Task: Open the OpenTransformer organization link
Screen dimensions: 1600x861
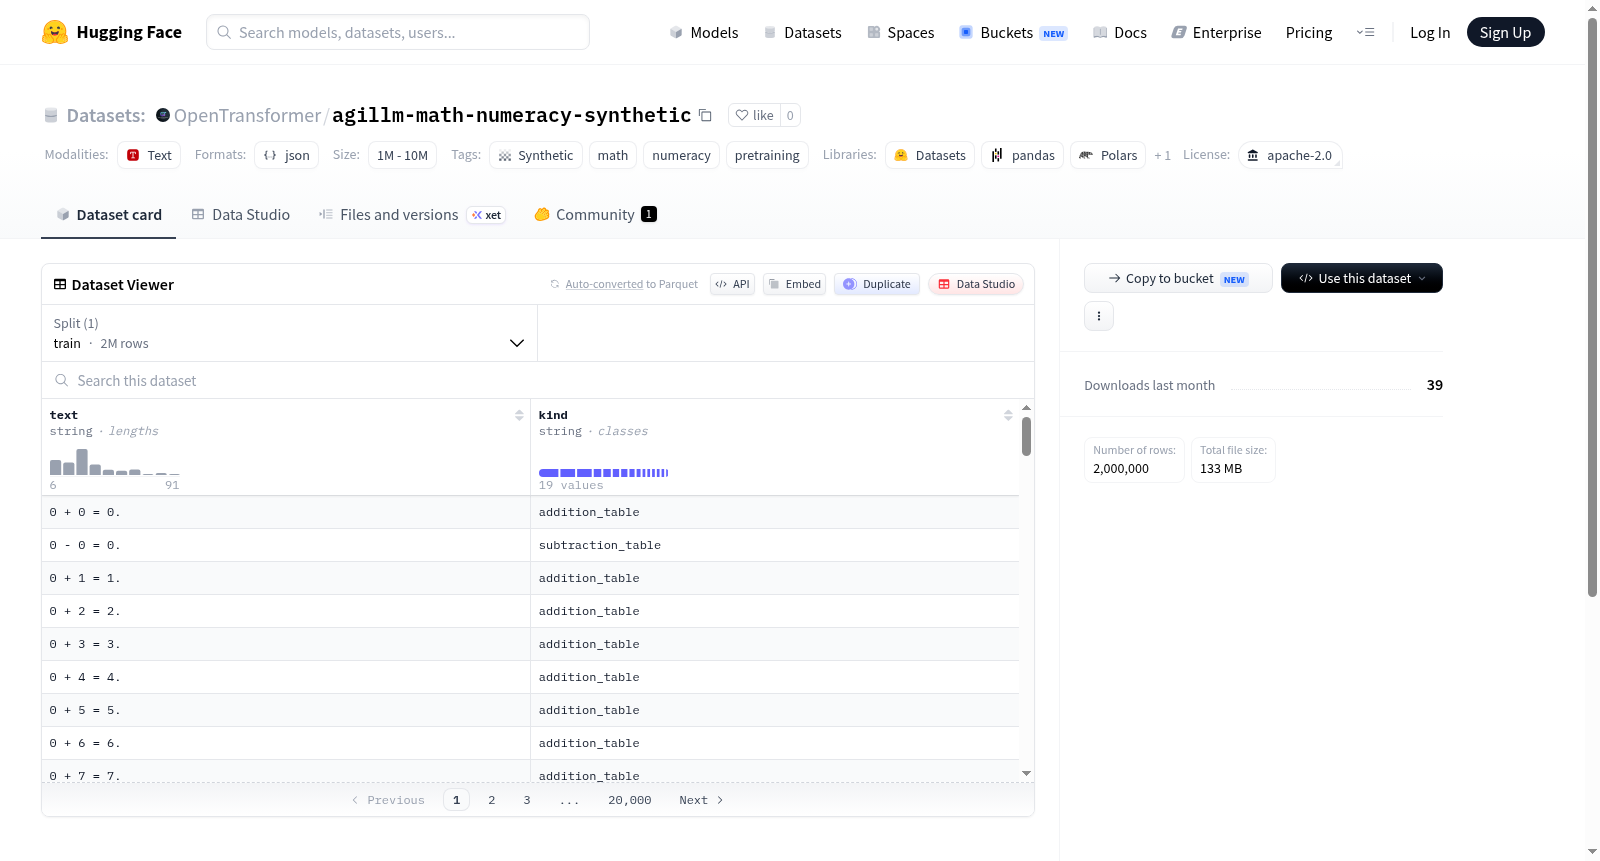Action: click(247, 115)
